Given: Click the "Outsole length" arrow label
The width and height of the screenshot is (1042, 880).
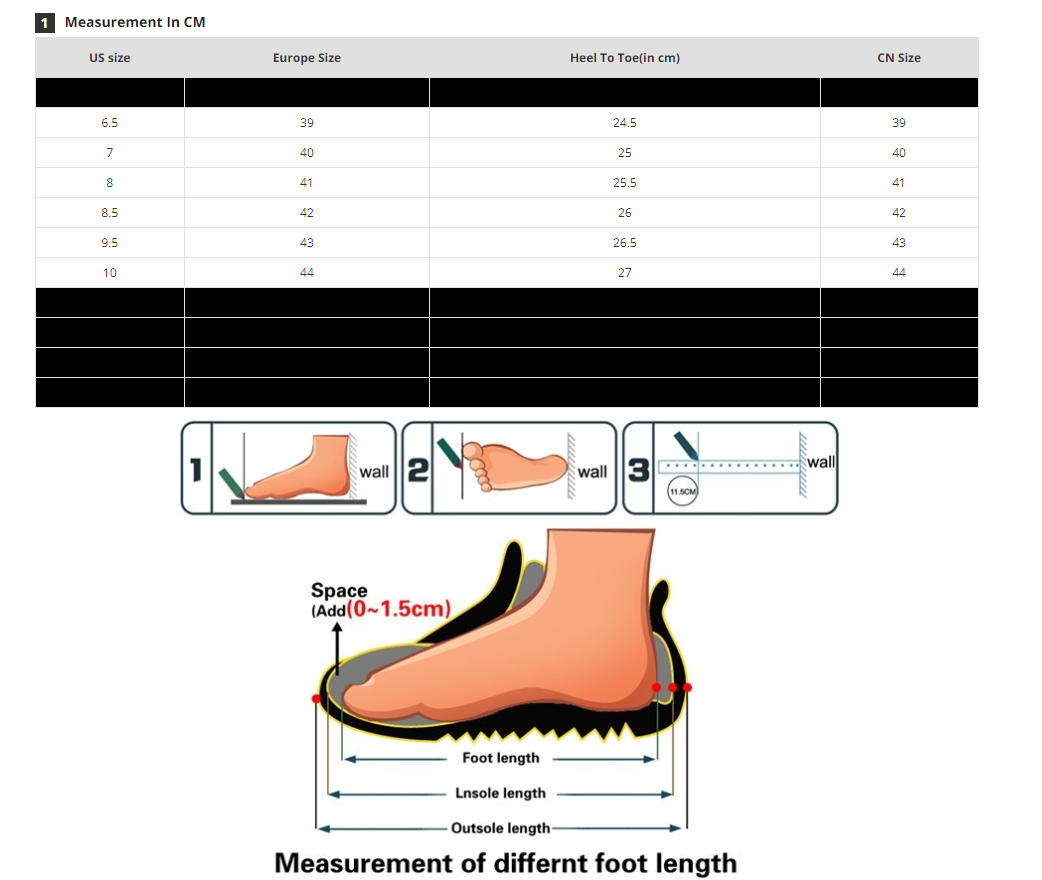Looking at the screenshot, I should click(500, 828).
